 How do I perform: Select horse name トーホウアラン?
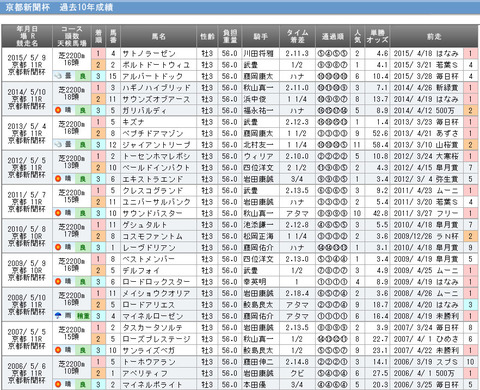(x=149, y=362)
